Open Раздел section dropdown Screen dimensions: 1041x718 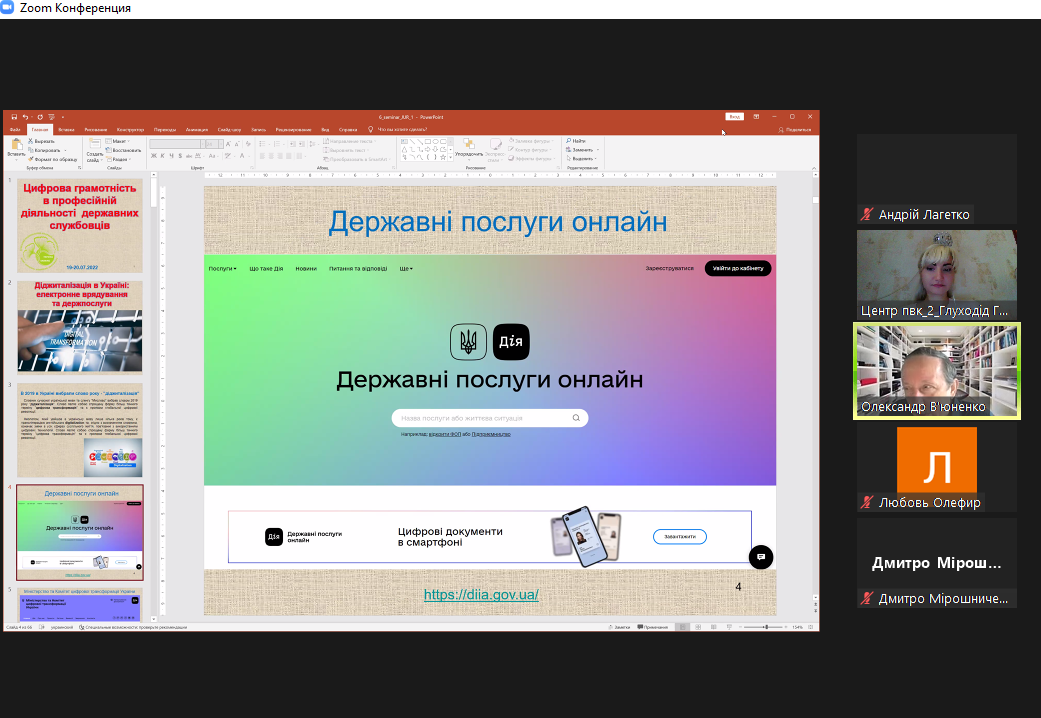pos(118,159)
